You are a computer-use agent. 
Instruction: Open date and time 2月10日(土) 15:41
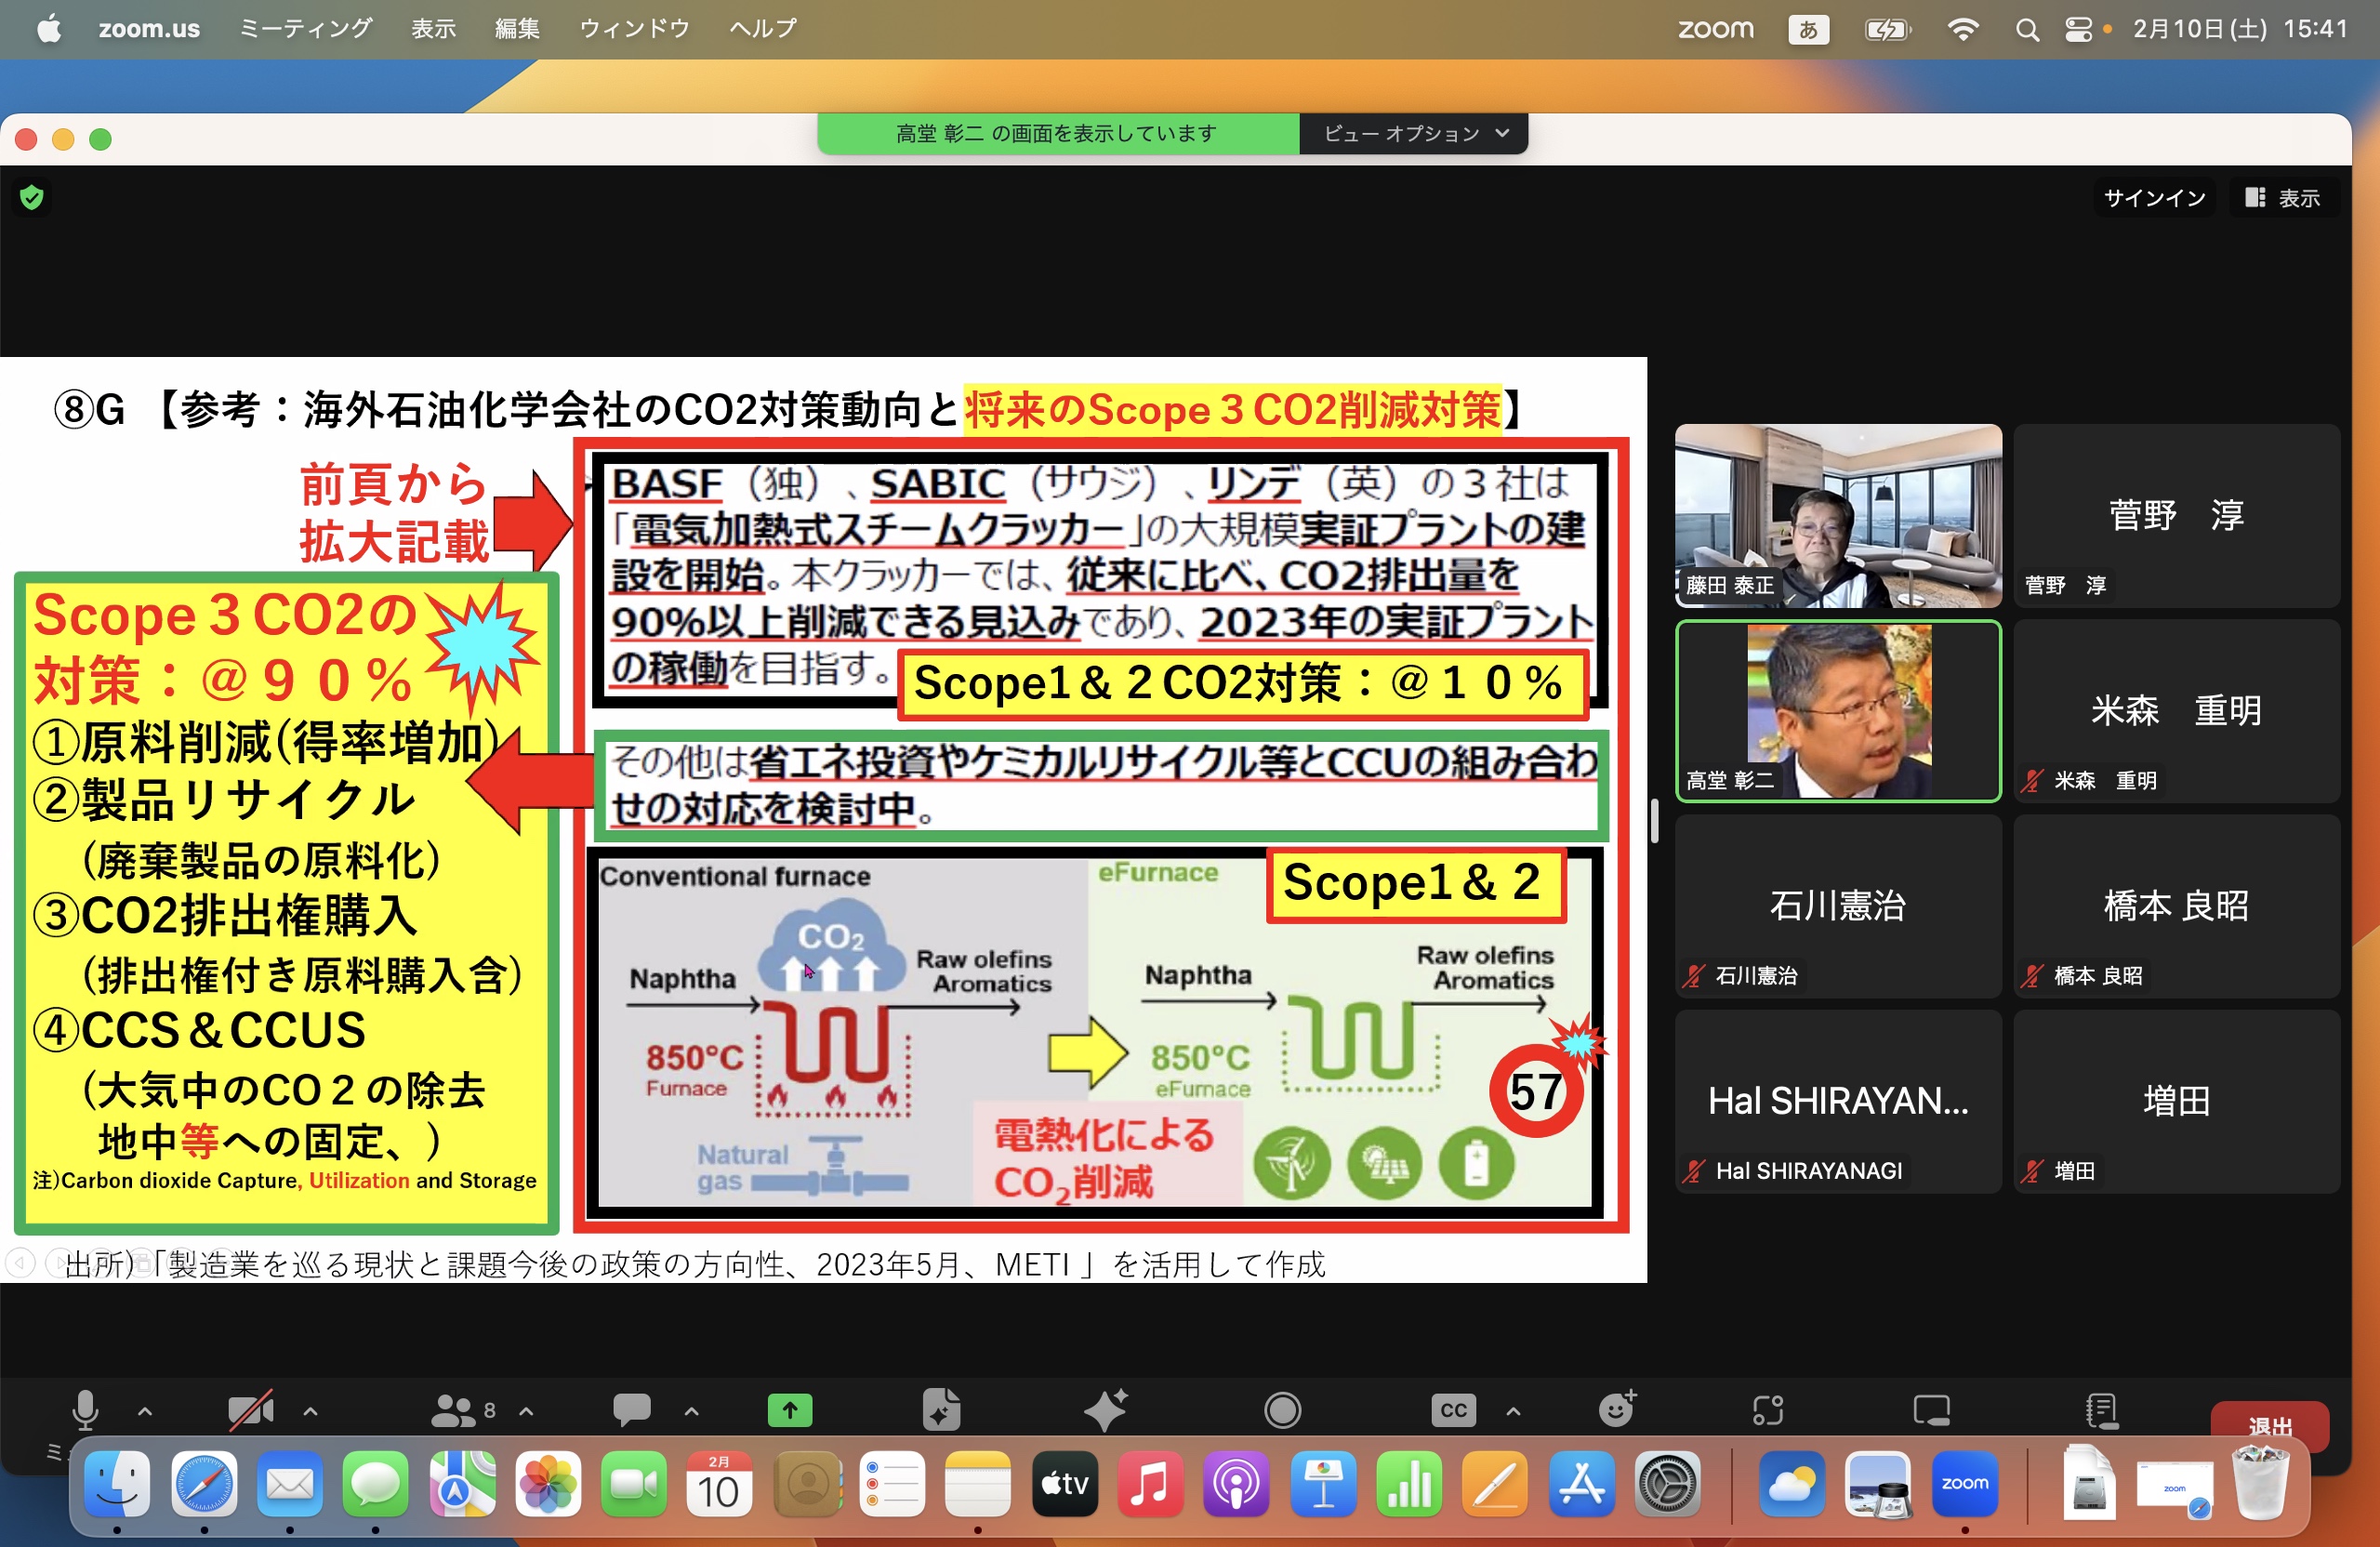2240,28
